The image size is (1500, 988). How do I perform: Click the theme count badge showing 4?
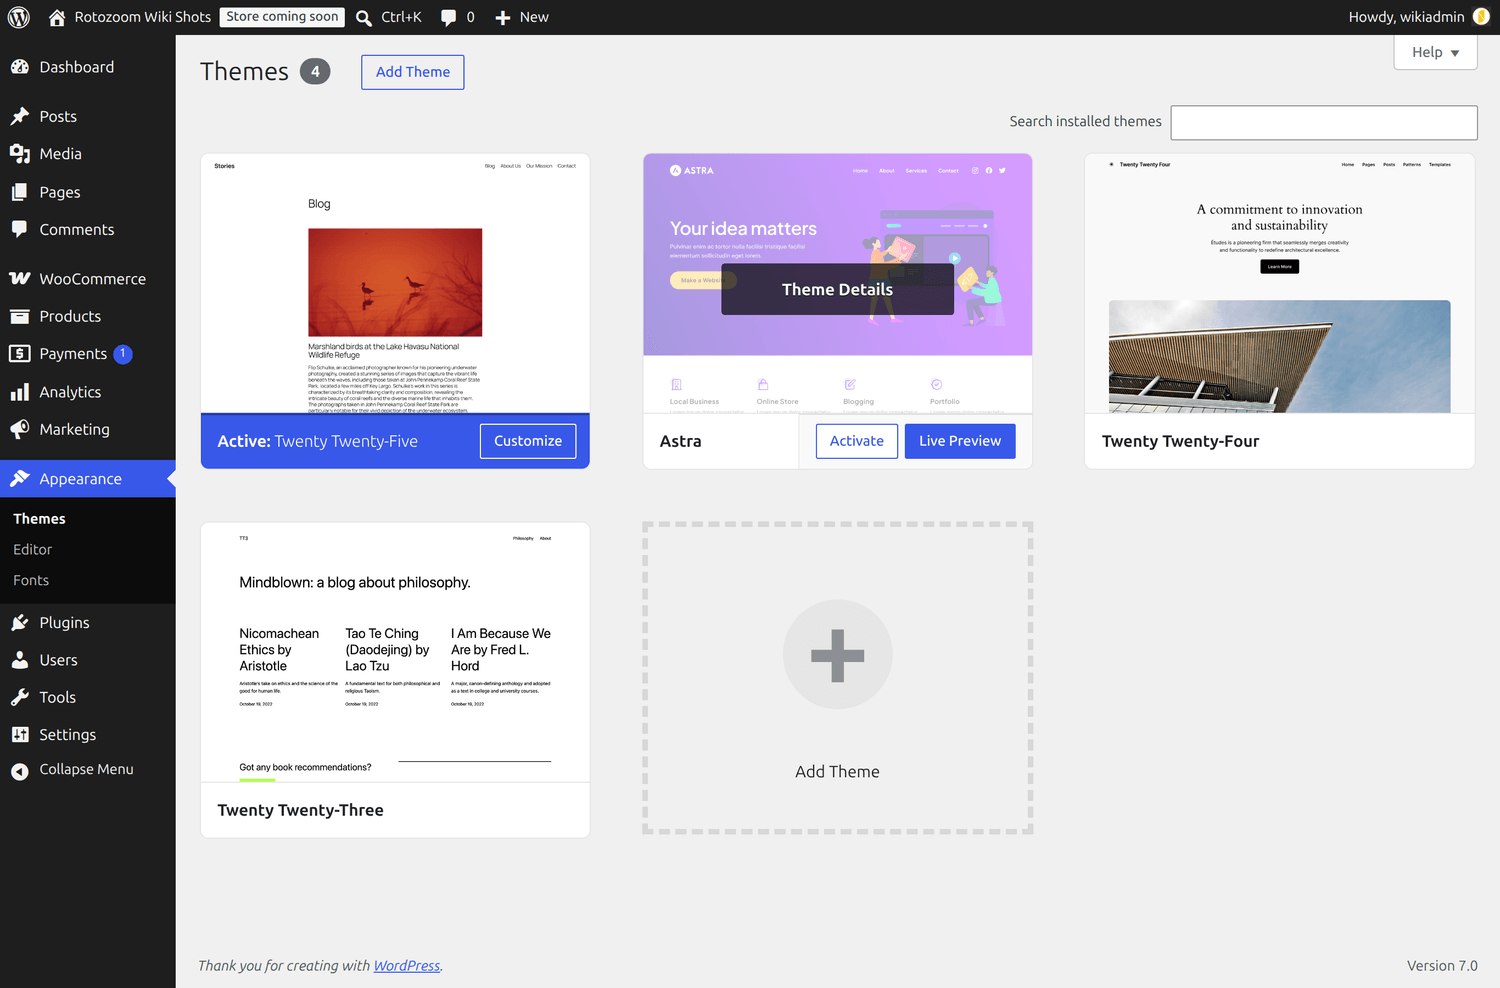[315, 72]
